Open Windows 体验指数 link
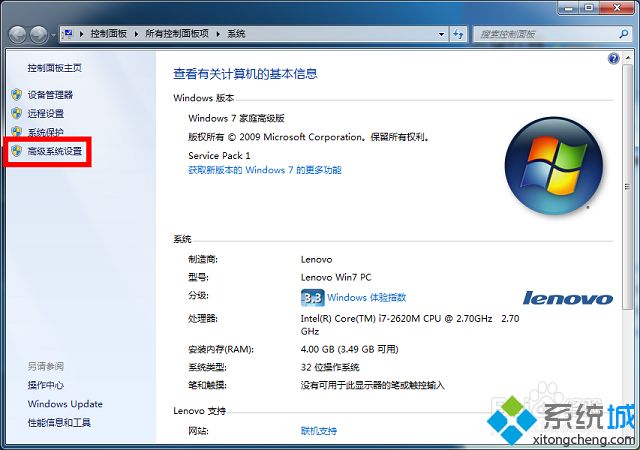 (367, 297)
